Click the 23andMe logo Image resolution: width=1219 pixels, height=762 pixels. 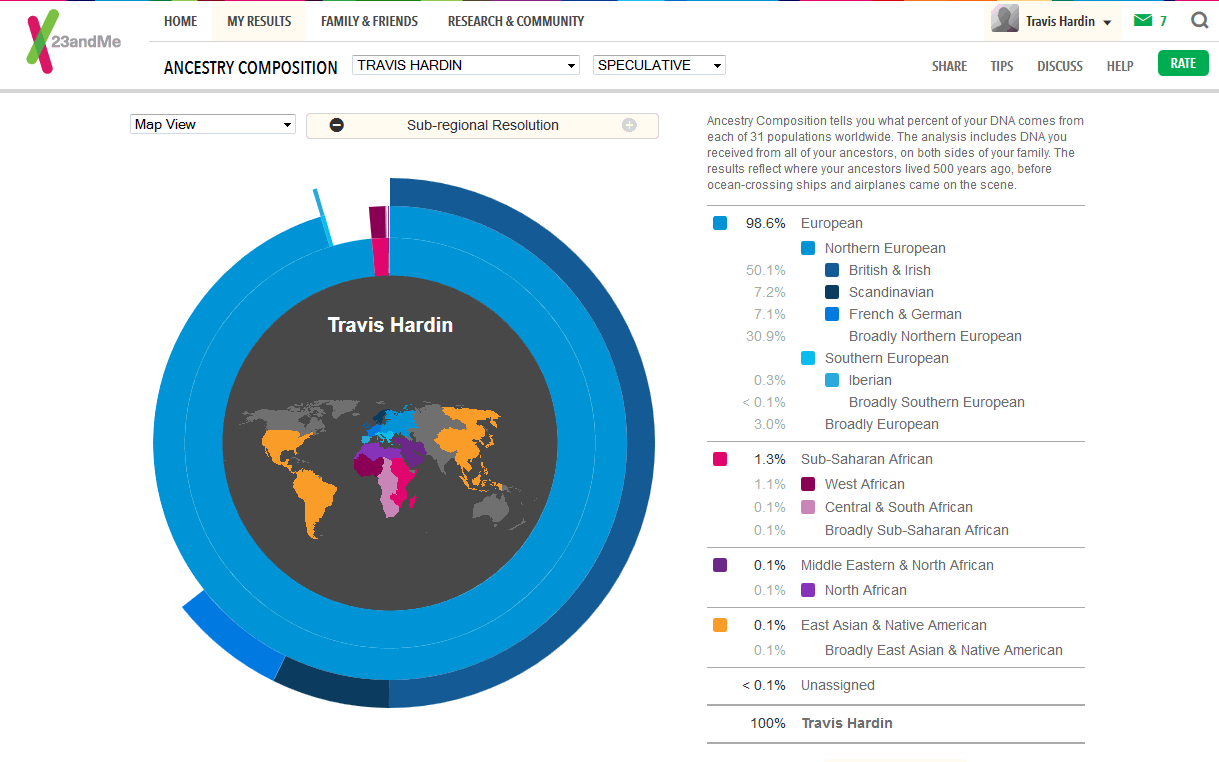tap(74, 43)
